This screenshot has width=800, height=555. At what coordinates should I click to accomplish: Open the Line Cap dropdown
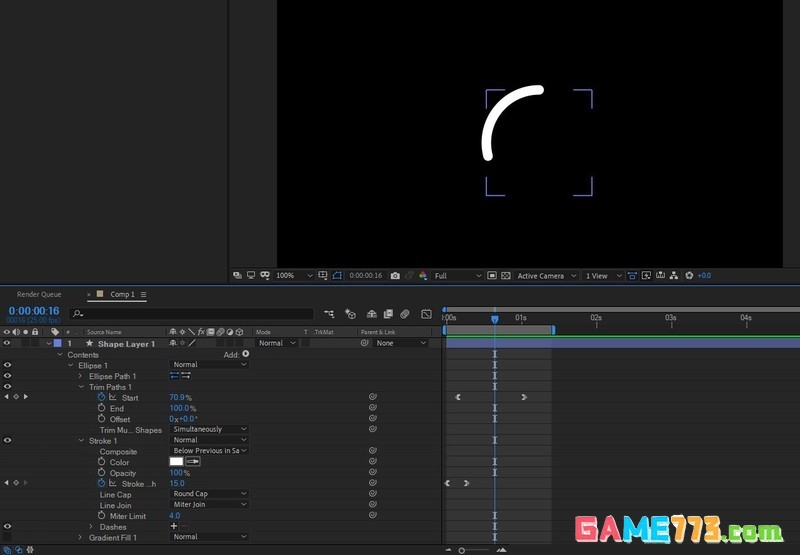(x=209, y=494)
